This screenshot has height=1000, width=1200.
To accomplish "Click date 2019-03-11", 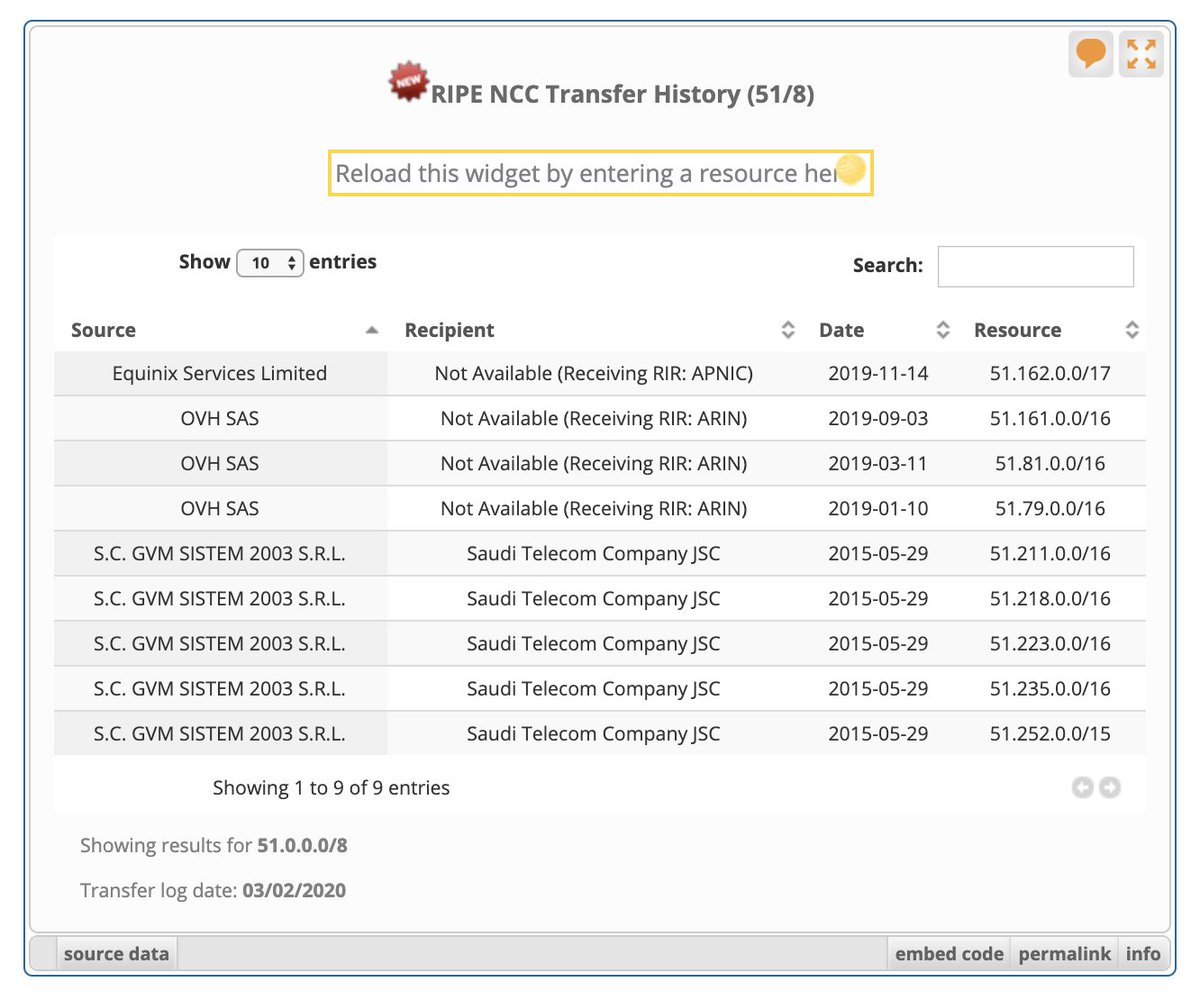I will [x=878, y=463].
